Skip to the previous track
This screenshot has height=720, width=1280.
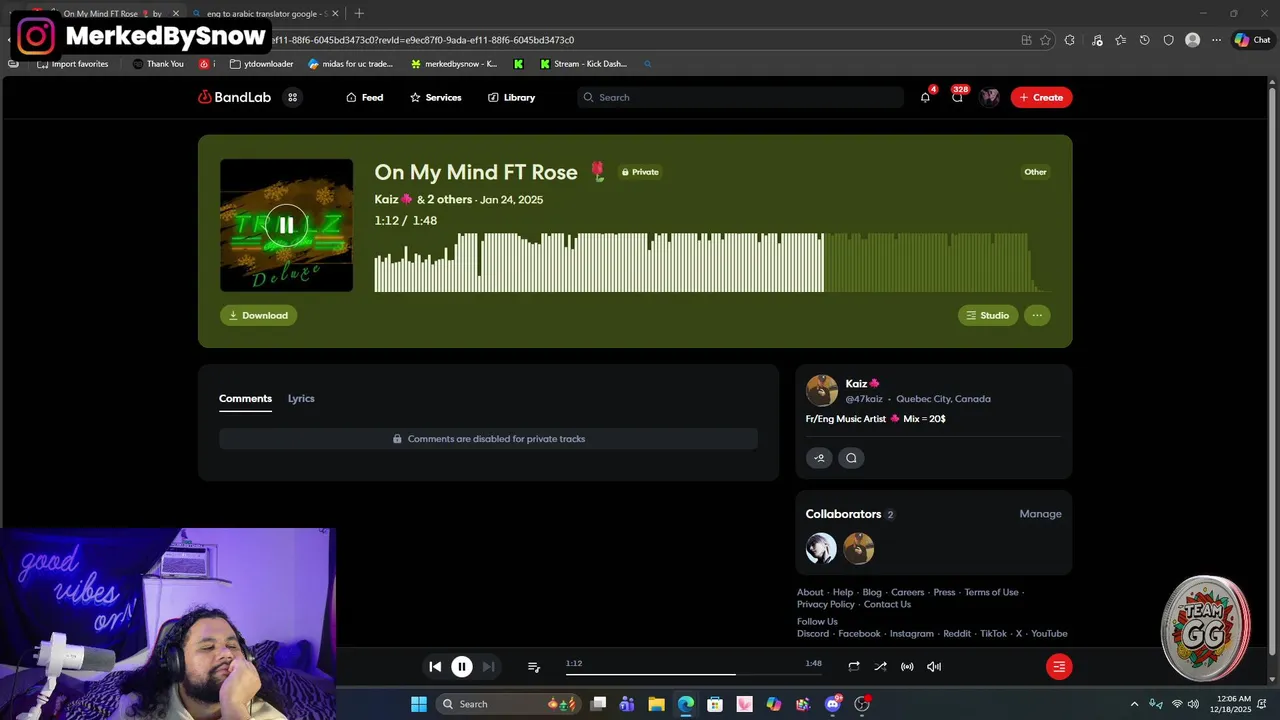pos(435,666)
